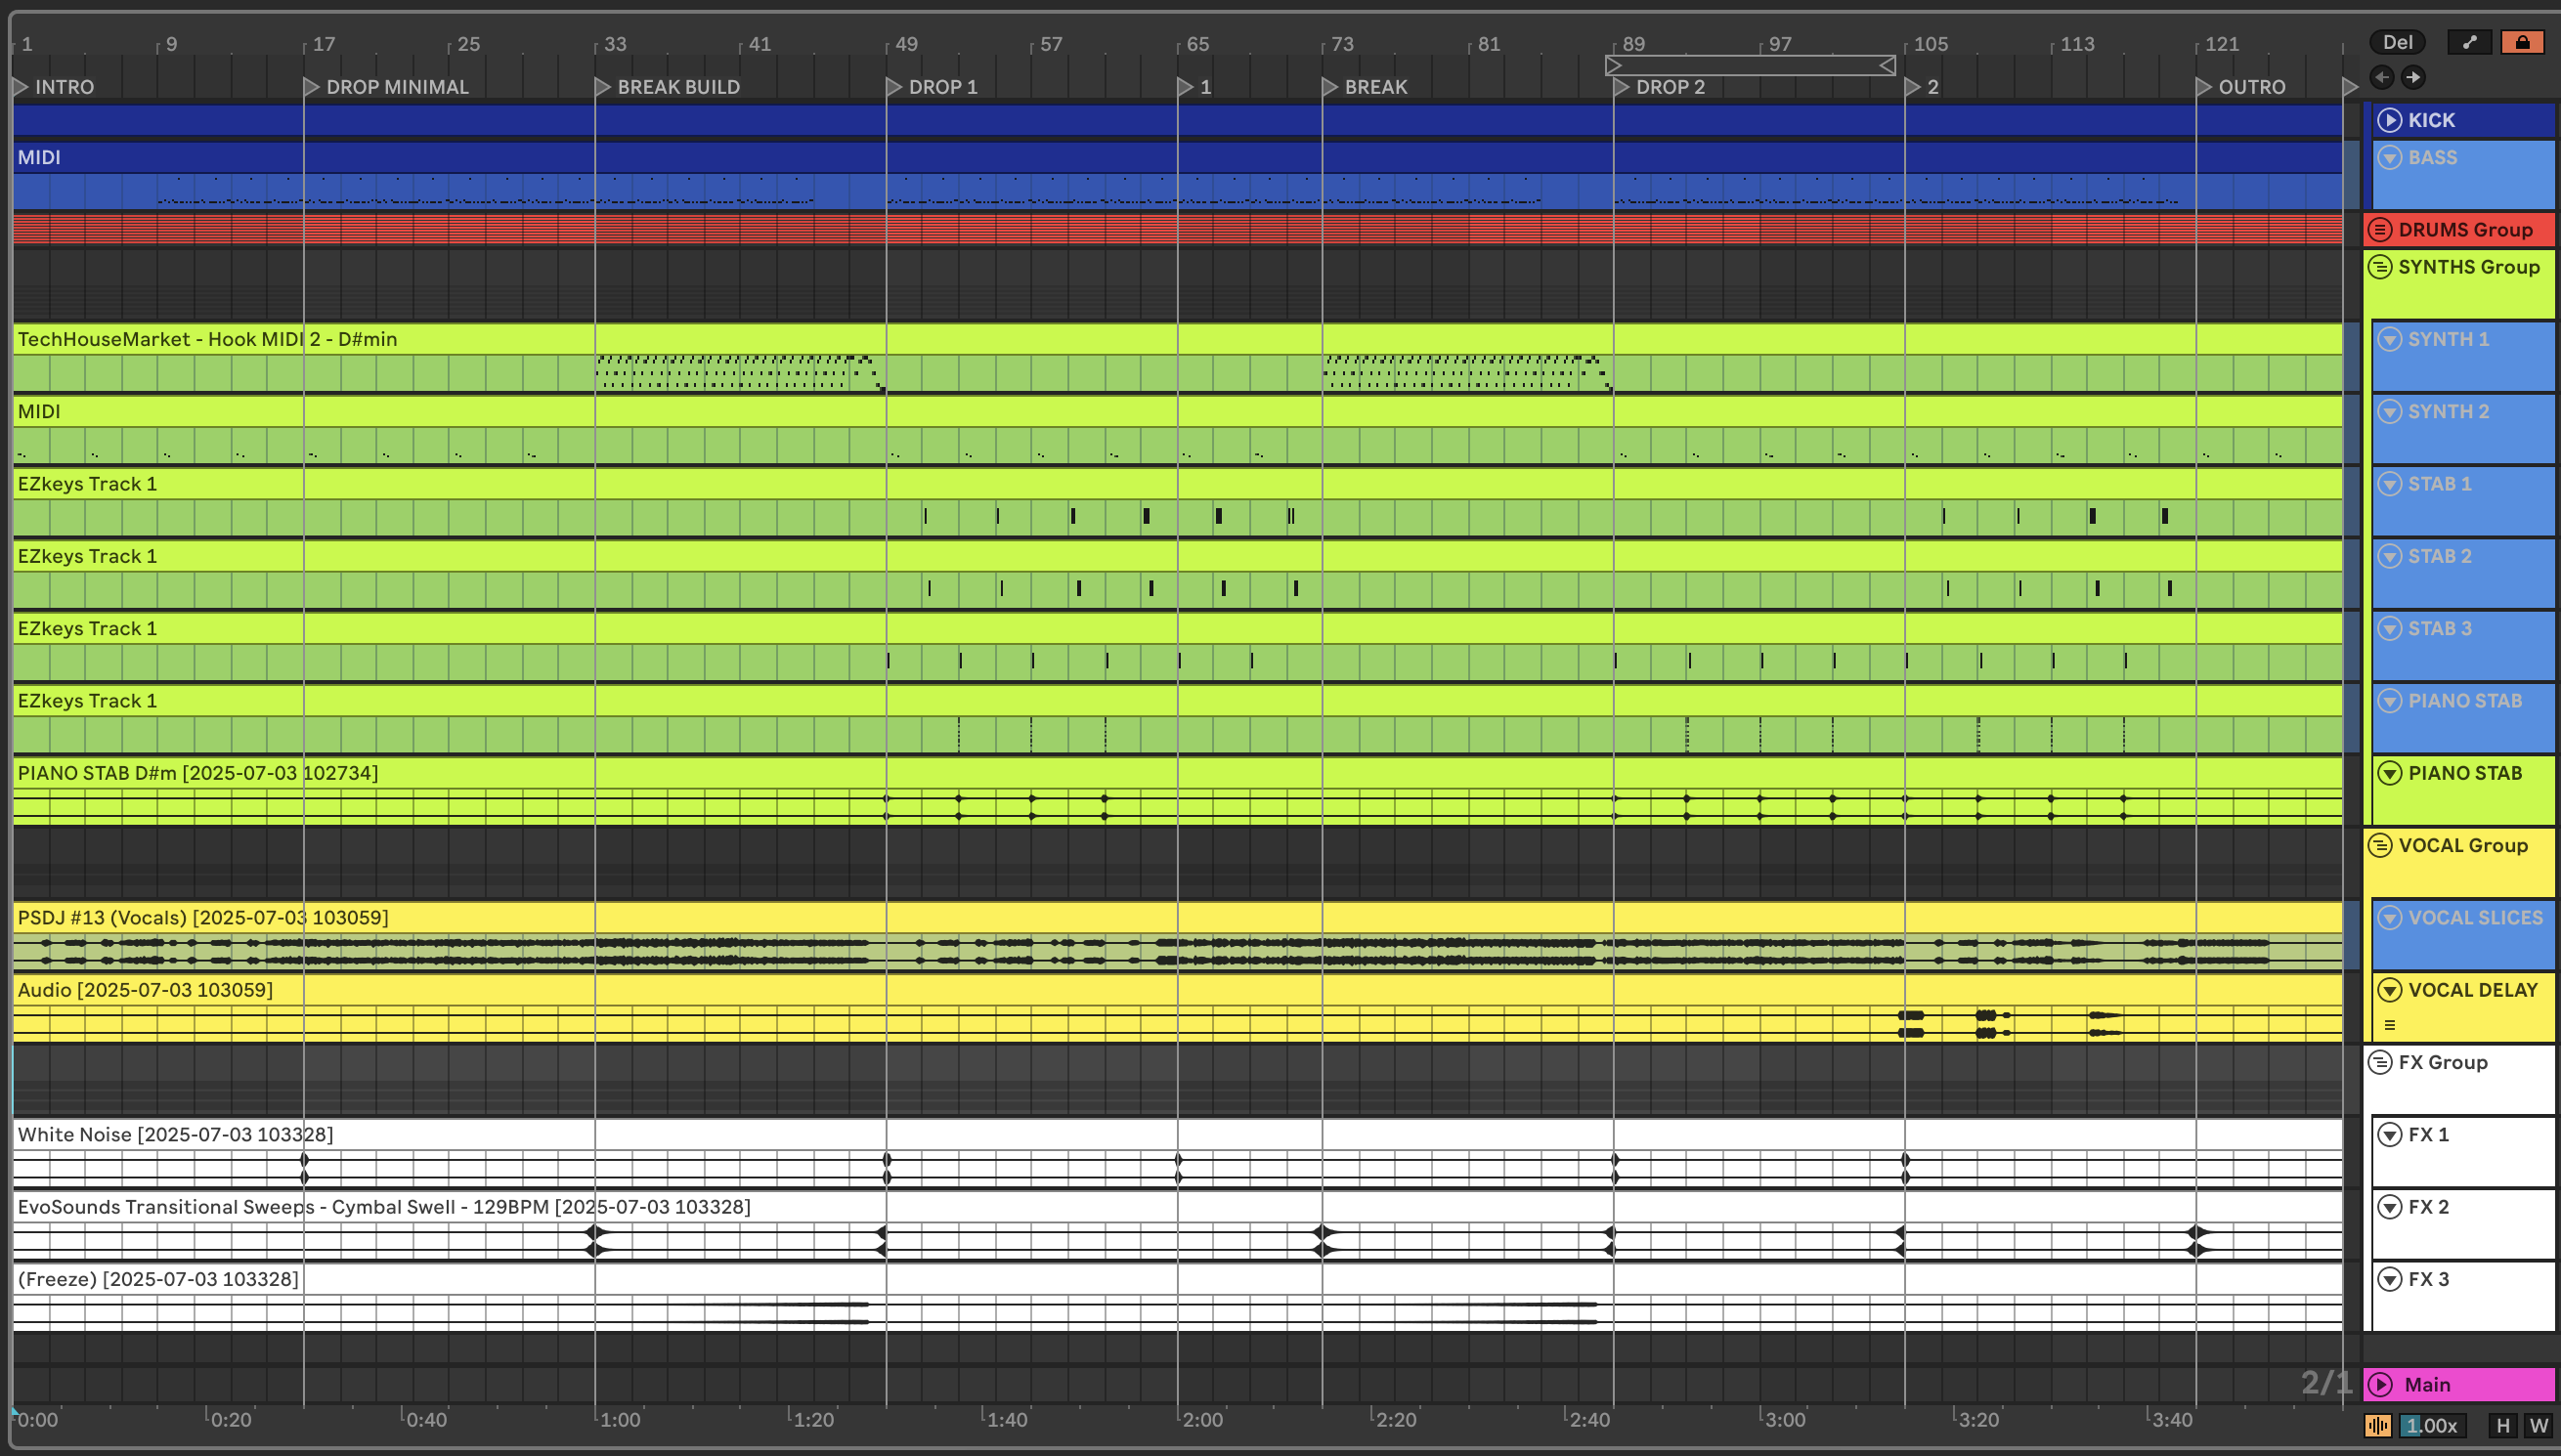Launch the locator named 1
This screenshot has width=2561, height=1456.
(1185, 87)
